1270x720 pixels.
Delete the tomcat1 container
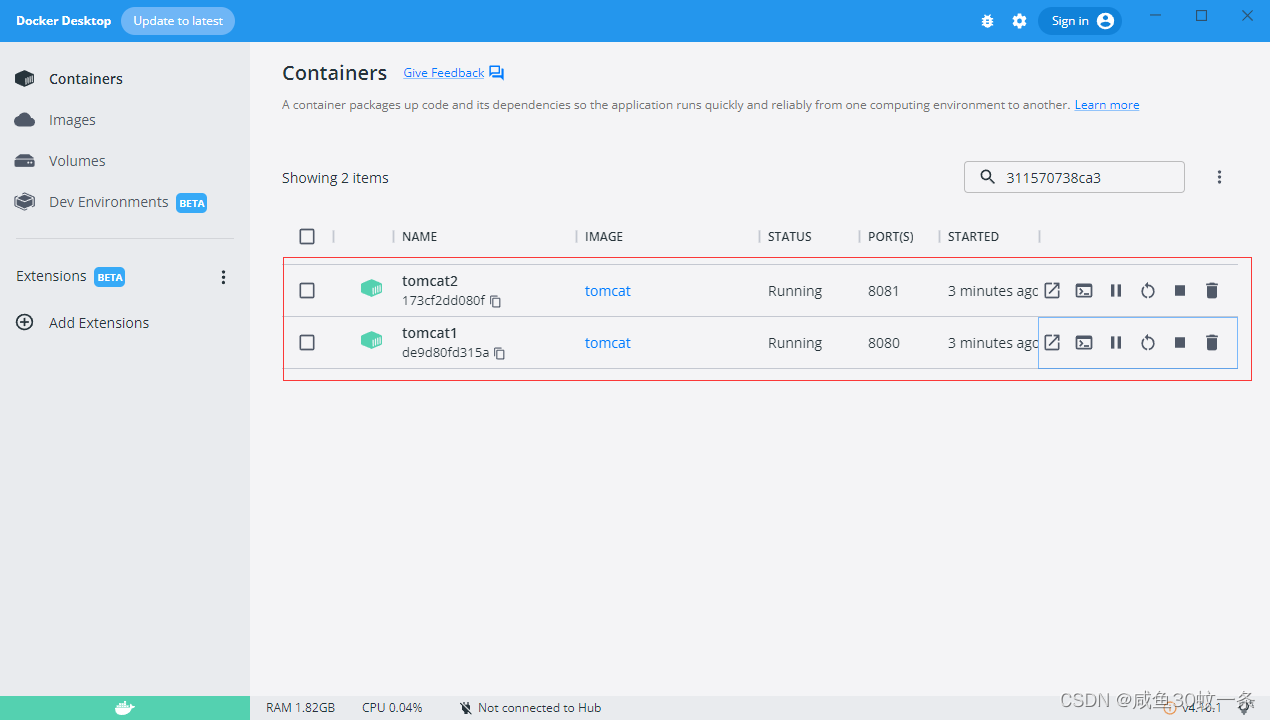point(1211,342)
